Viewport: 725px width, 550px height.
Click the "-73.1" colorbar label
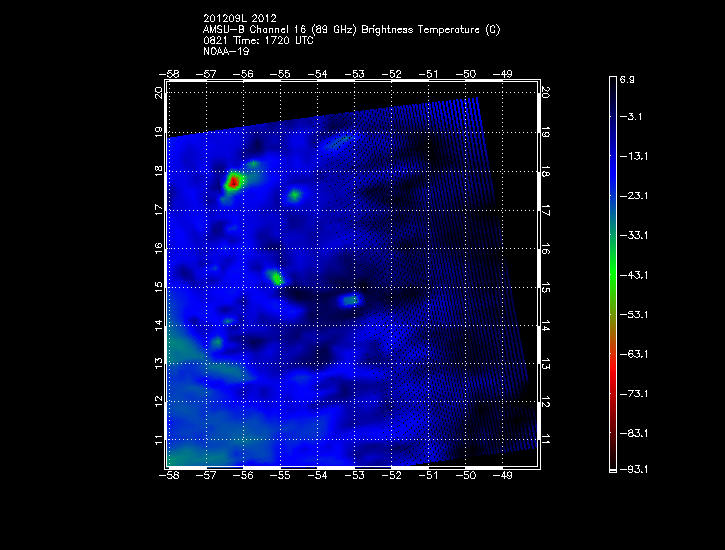[x=633, y=394]
